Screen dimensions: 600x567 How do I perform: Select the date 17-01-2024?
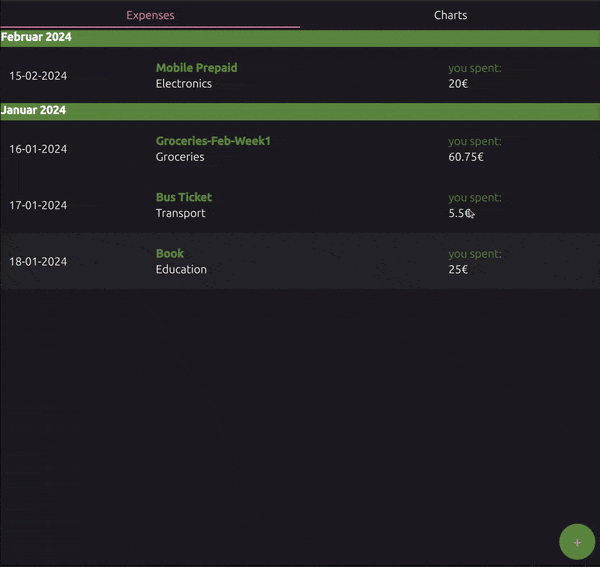(x=38, y=205)
